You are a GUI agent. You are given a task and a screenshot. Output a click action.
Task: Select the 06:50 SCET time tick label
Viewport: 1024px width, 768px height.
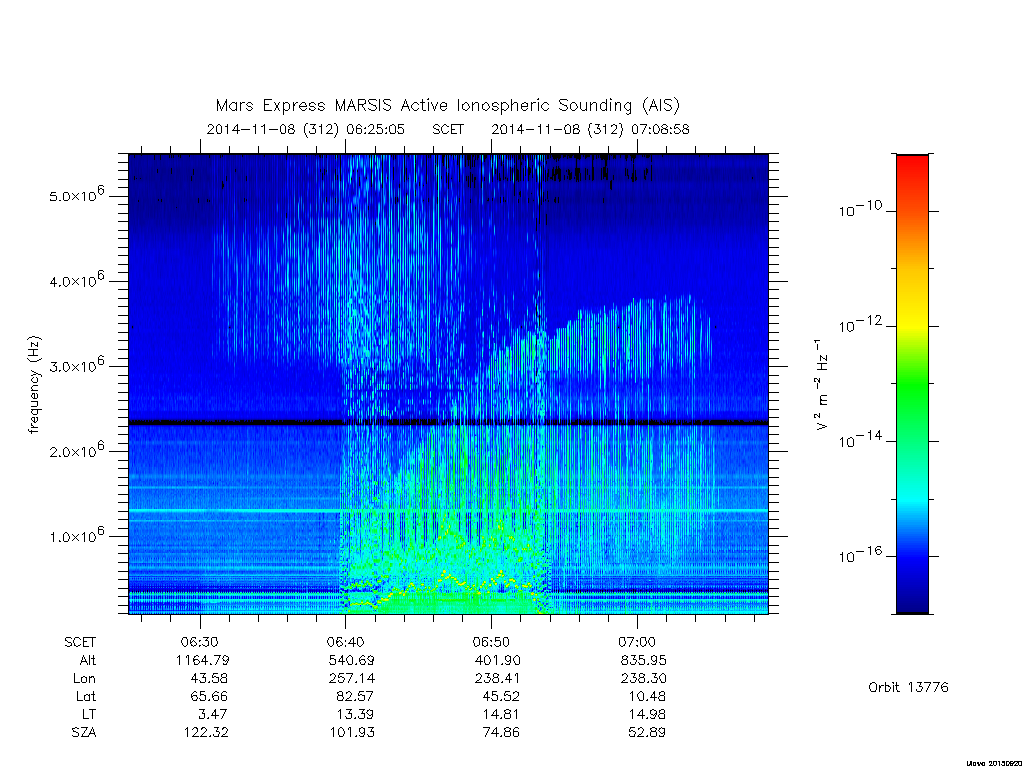click(491, 643)
